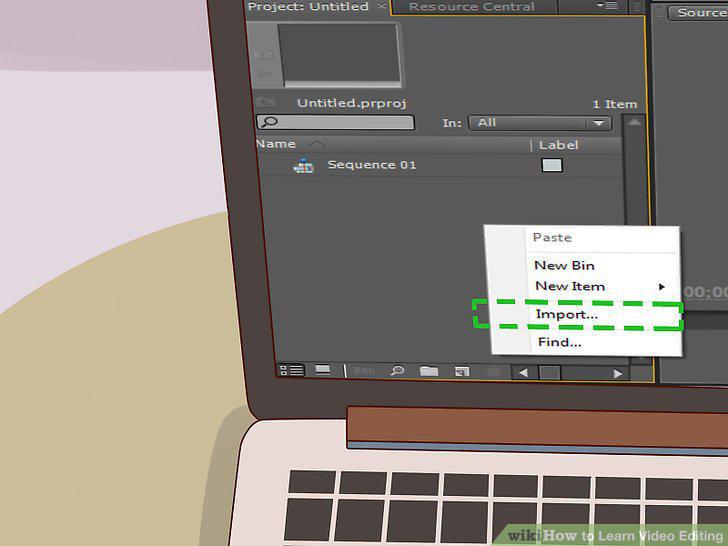728x546 pixels.
Task: Click the preview thumbnail area
Action: coord(338,53)
